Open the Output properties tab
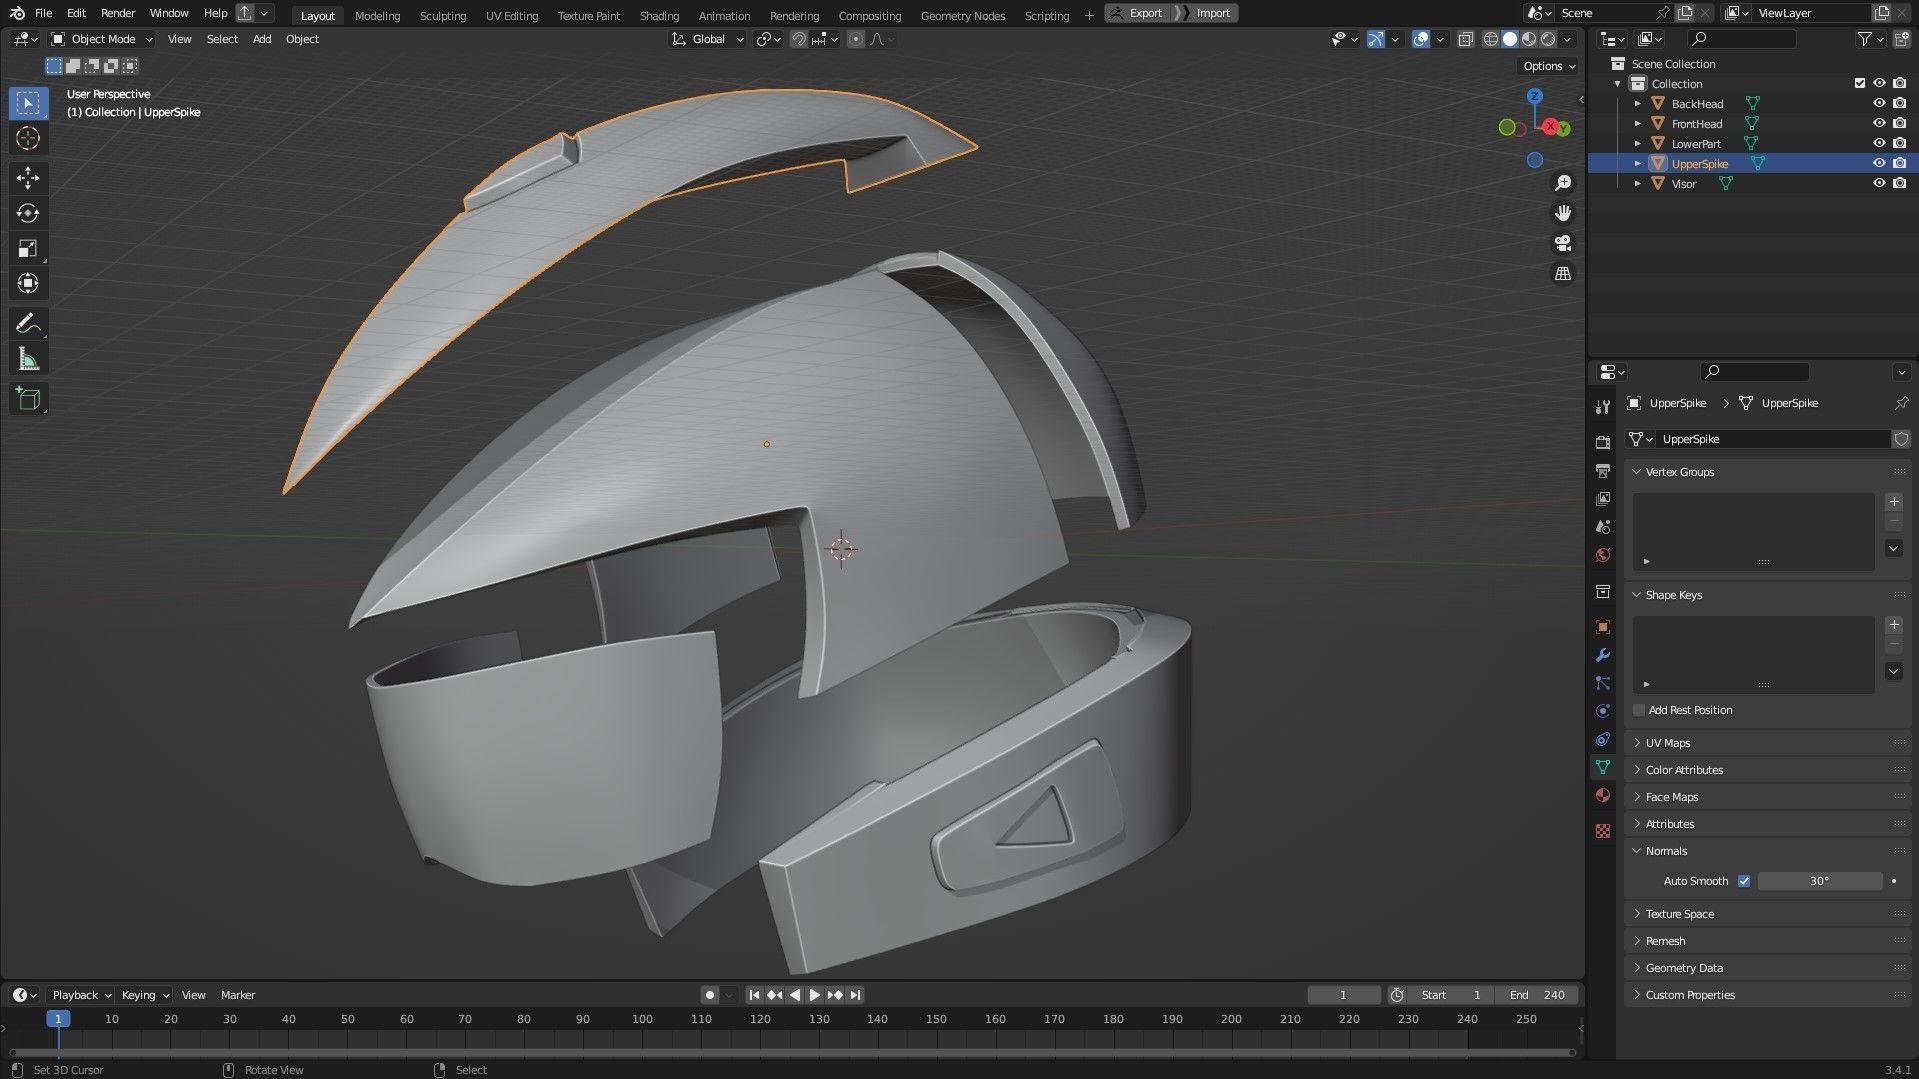The image size is (1919, 1079). coord(1603,470)
